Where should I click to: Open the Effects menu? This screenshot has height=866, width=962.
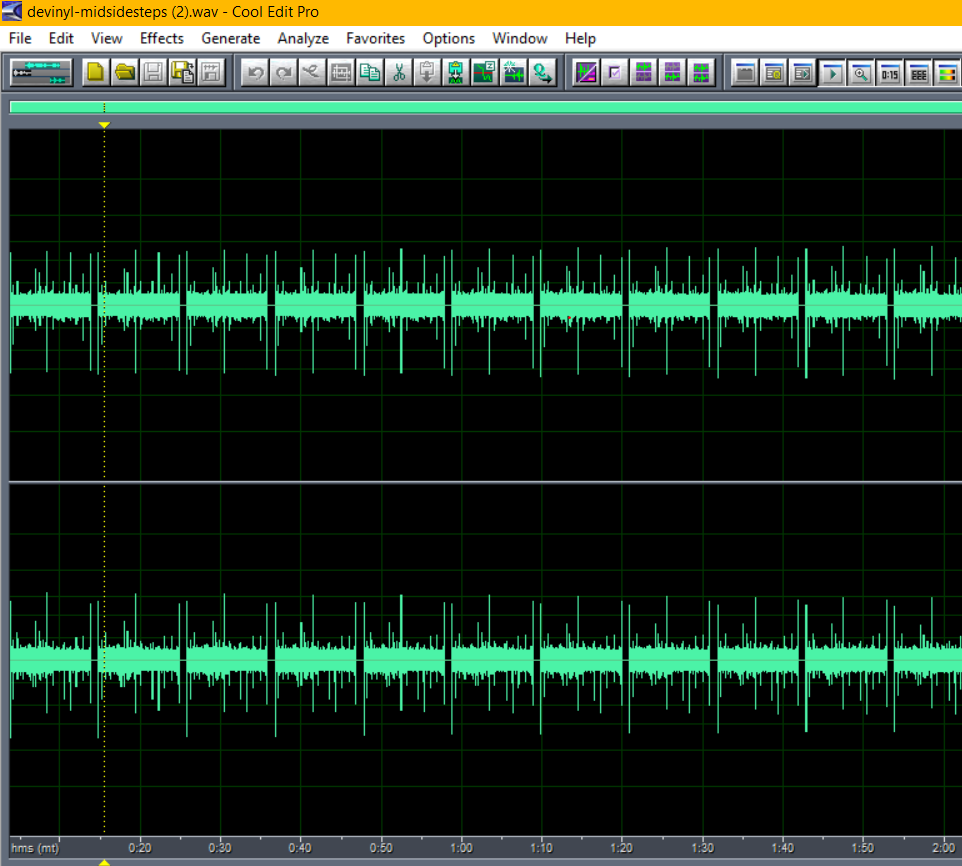(x=162, y=39)
